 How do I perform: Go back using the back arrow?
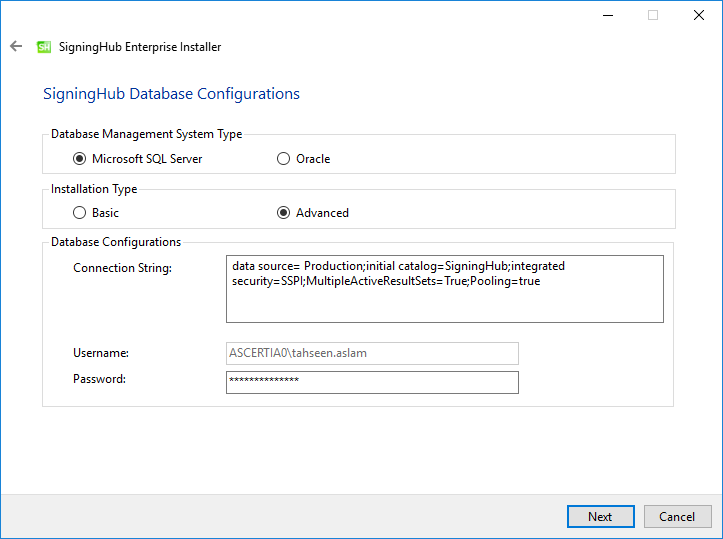click(x=16, y=46)
